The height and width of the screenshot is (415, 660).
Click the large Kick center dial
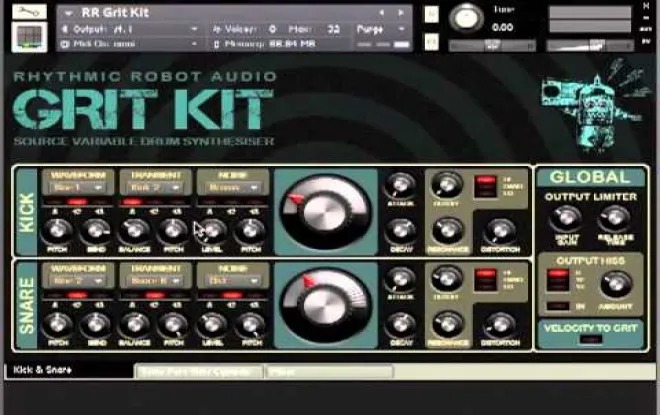click(x=325, y=212)
